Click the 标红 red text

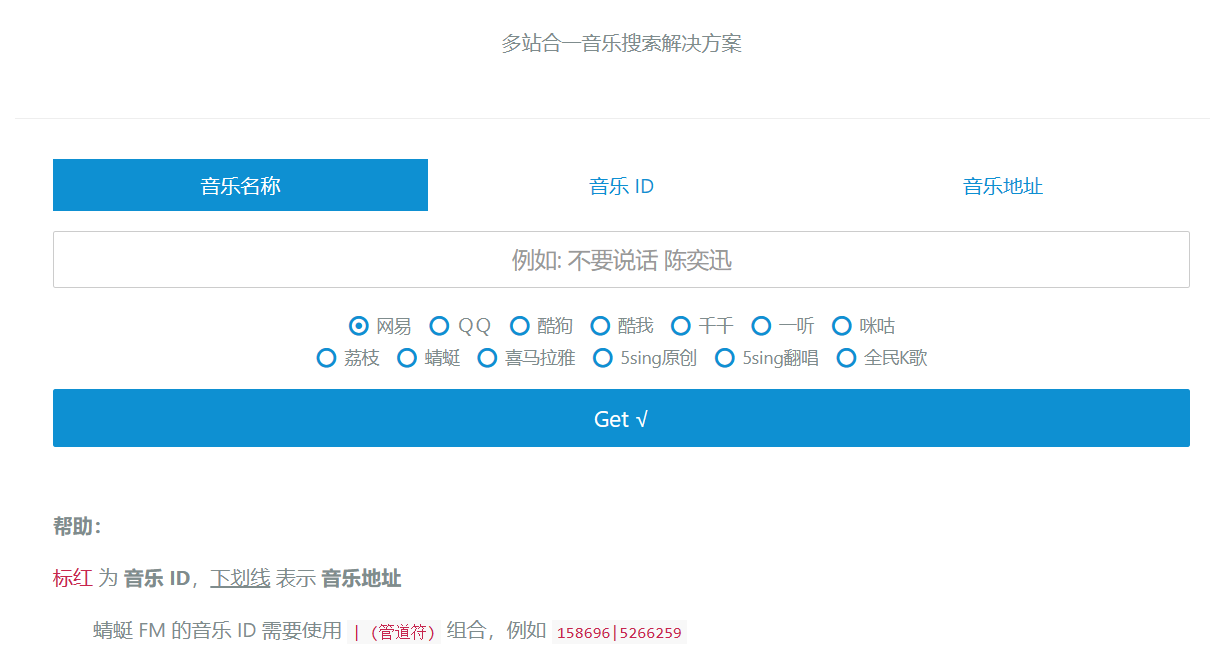[x=73, y=578]
